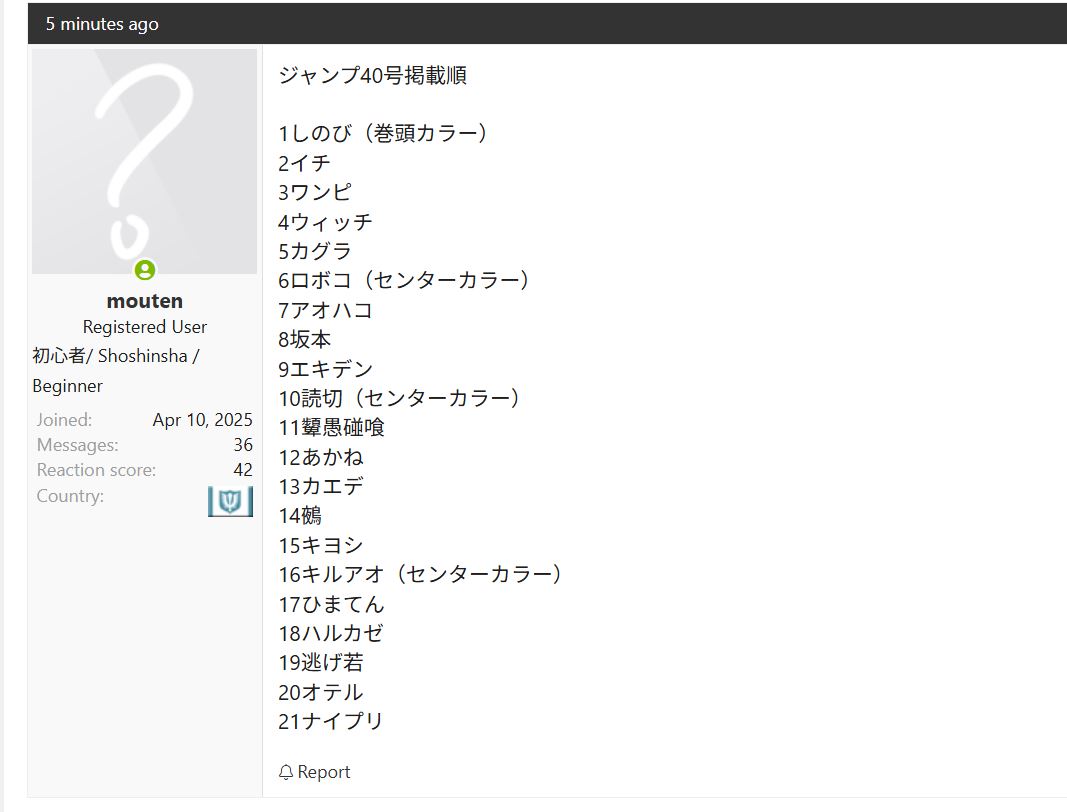Click the 'Joined:' label
1067x812 pixels.
64,420
